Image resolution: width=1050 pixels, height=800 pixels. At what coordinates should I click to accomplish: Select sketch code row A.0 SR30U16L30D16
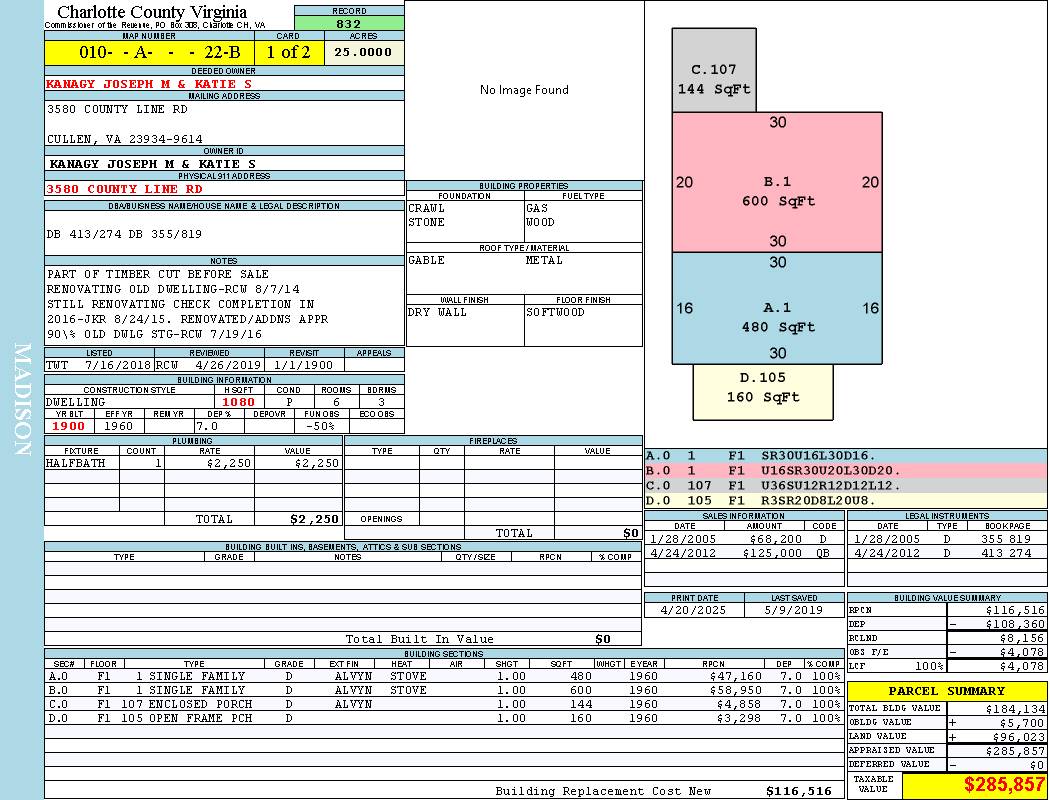(845, 456)
